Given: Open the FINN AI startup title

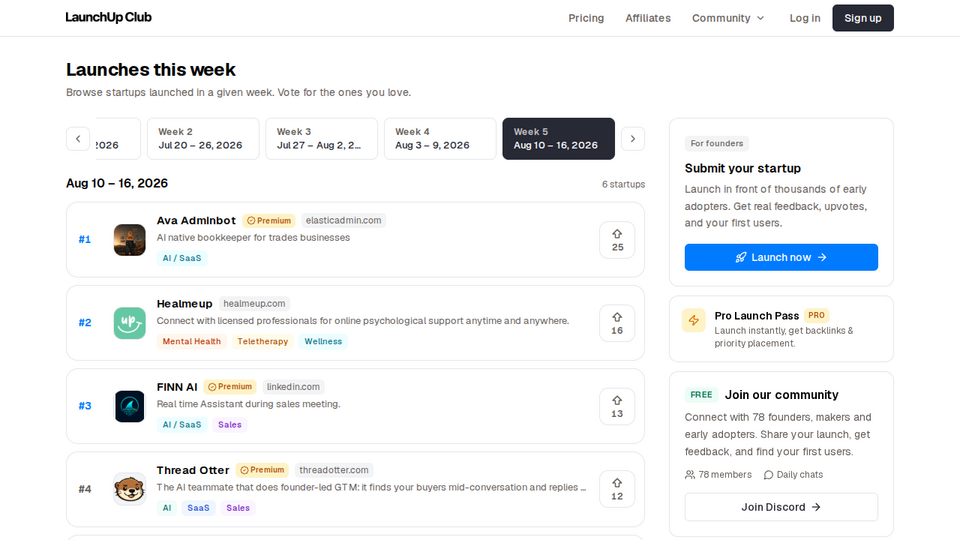Looking at the screenshot, I should (x=177, y=387).
